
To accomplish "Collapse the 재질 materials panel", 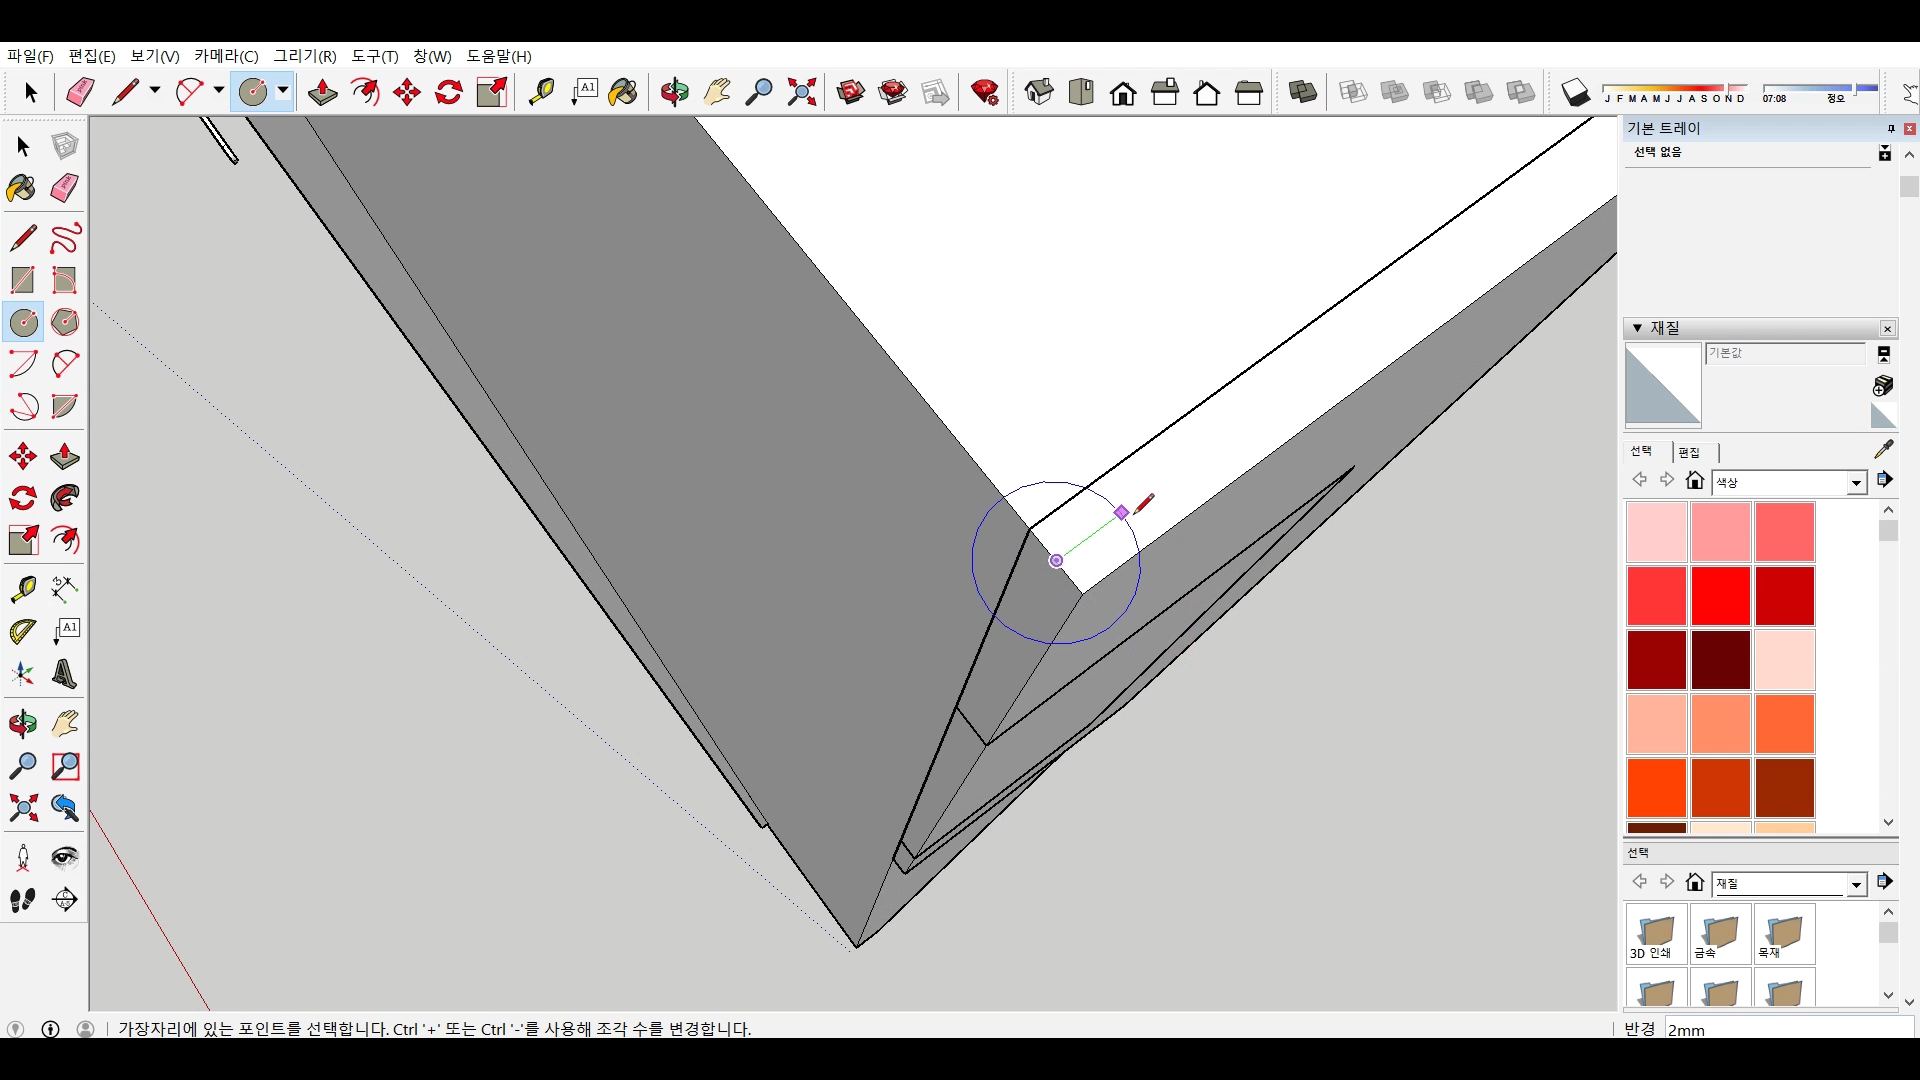I will pyautogui.click(x=1637, y=328).
